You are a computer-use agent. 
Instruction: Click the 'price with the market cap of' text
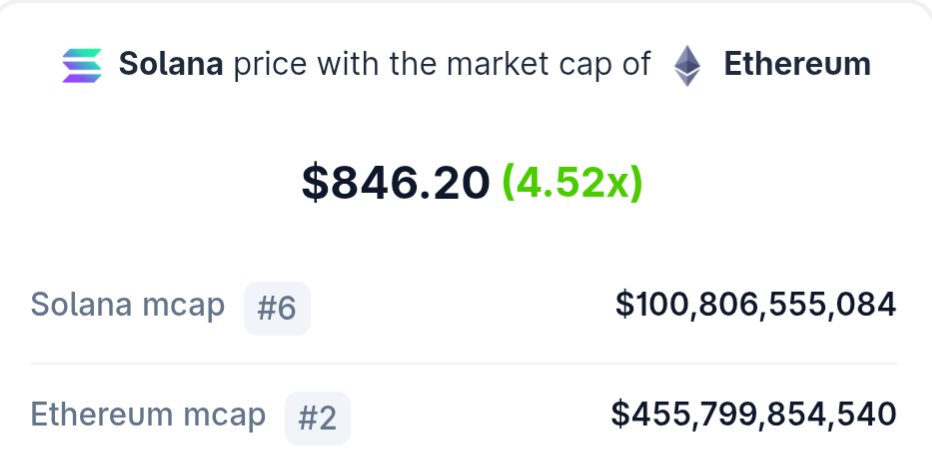coord(442,64)
